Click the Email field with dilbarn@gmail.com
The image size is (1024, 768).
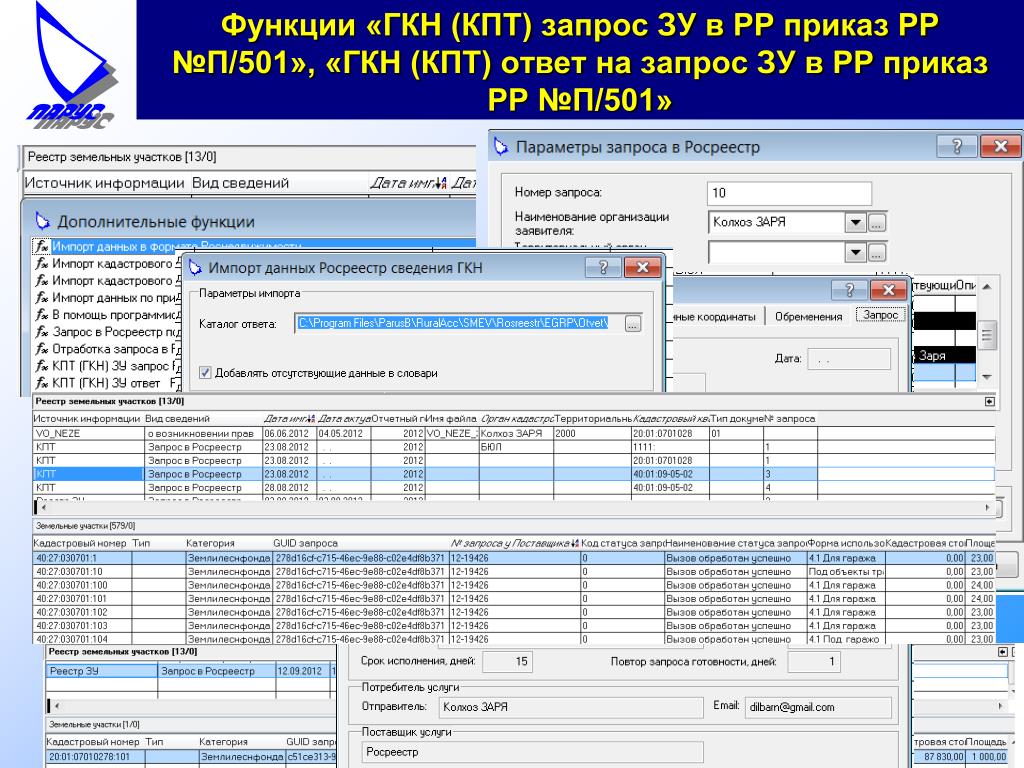click(x=818, y=707)
